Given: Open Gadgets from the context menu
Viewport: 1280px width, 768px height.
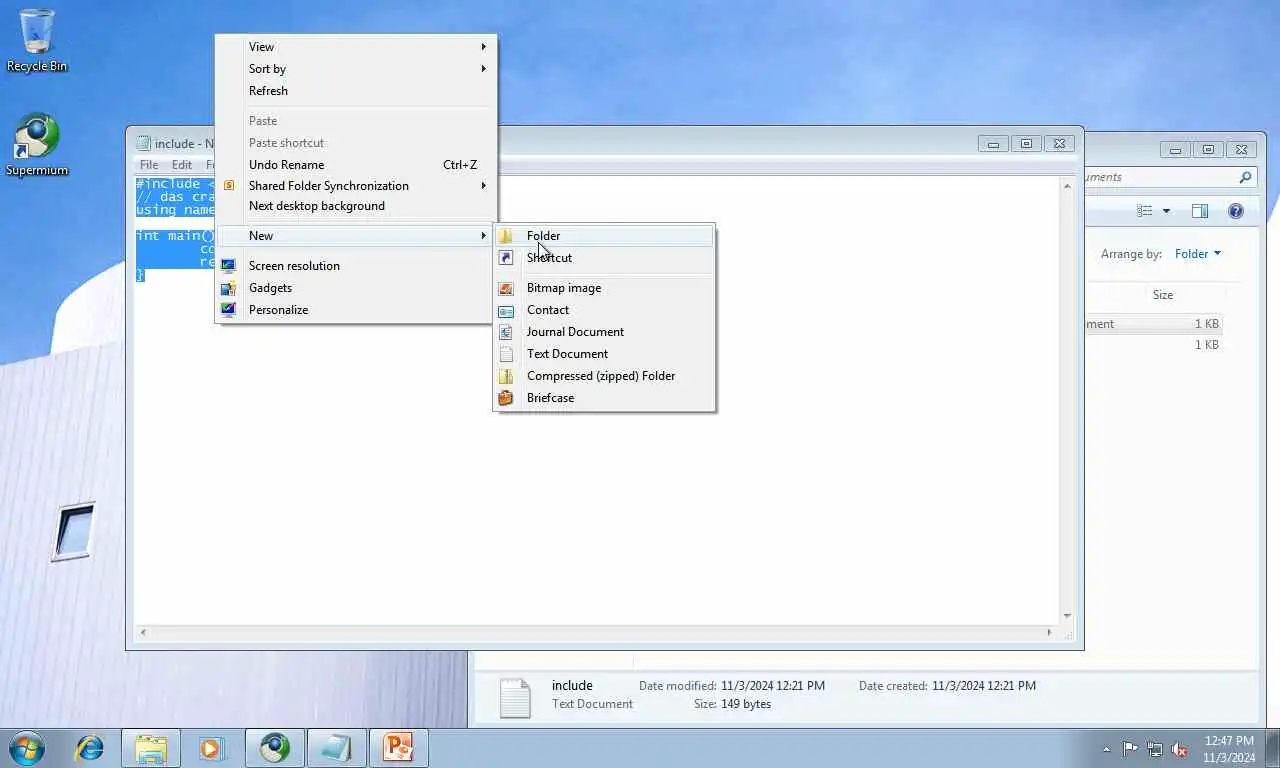Looking at the screenshot, I should (x=356, y=288).
